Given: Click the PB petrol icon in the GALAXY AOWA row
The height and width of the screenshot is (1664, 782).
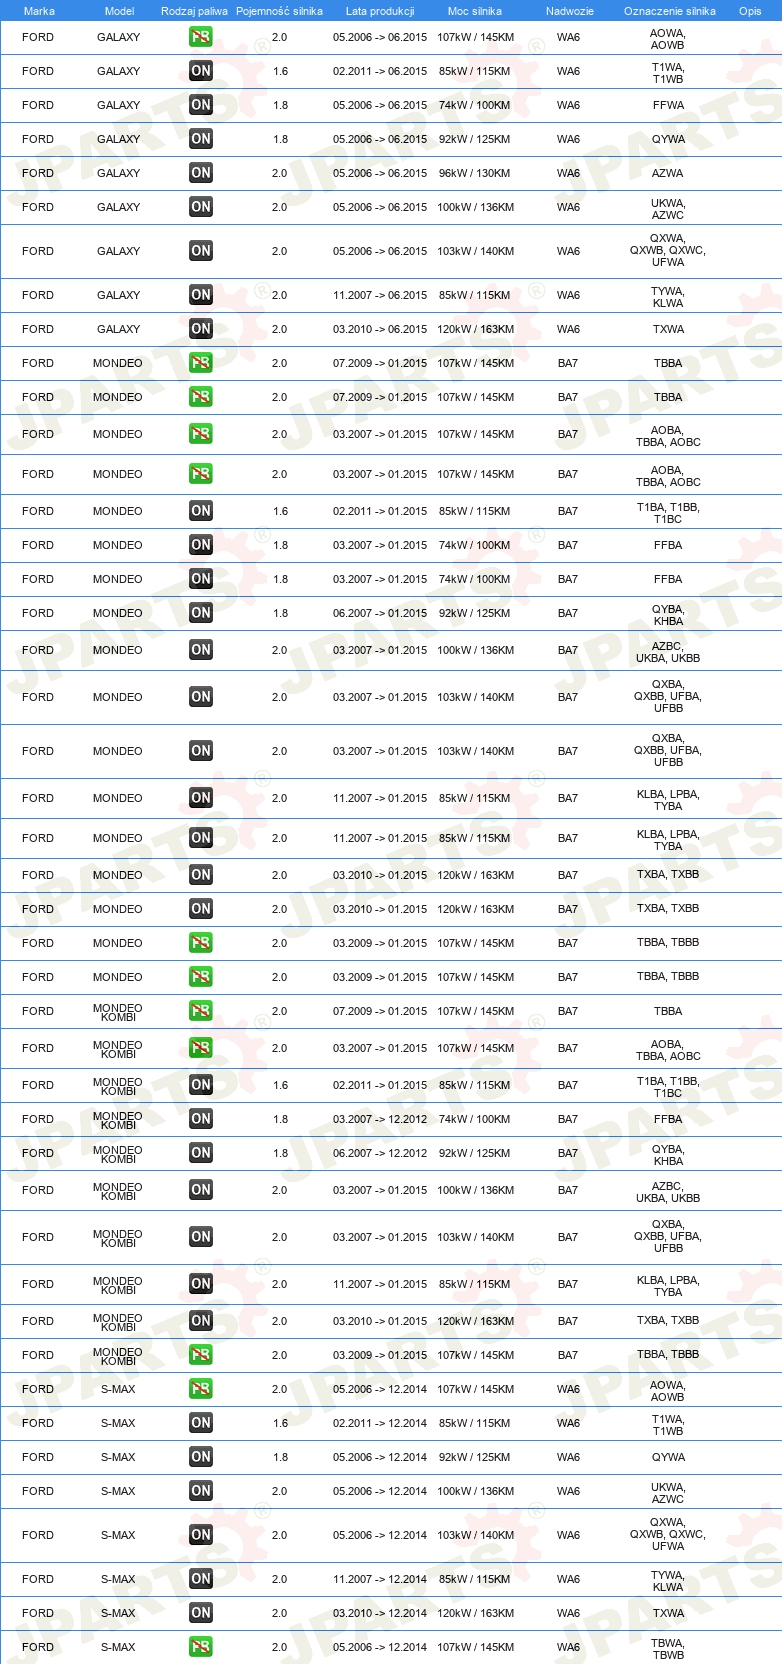Looking at the screenshot, I should coord(201,37).
